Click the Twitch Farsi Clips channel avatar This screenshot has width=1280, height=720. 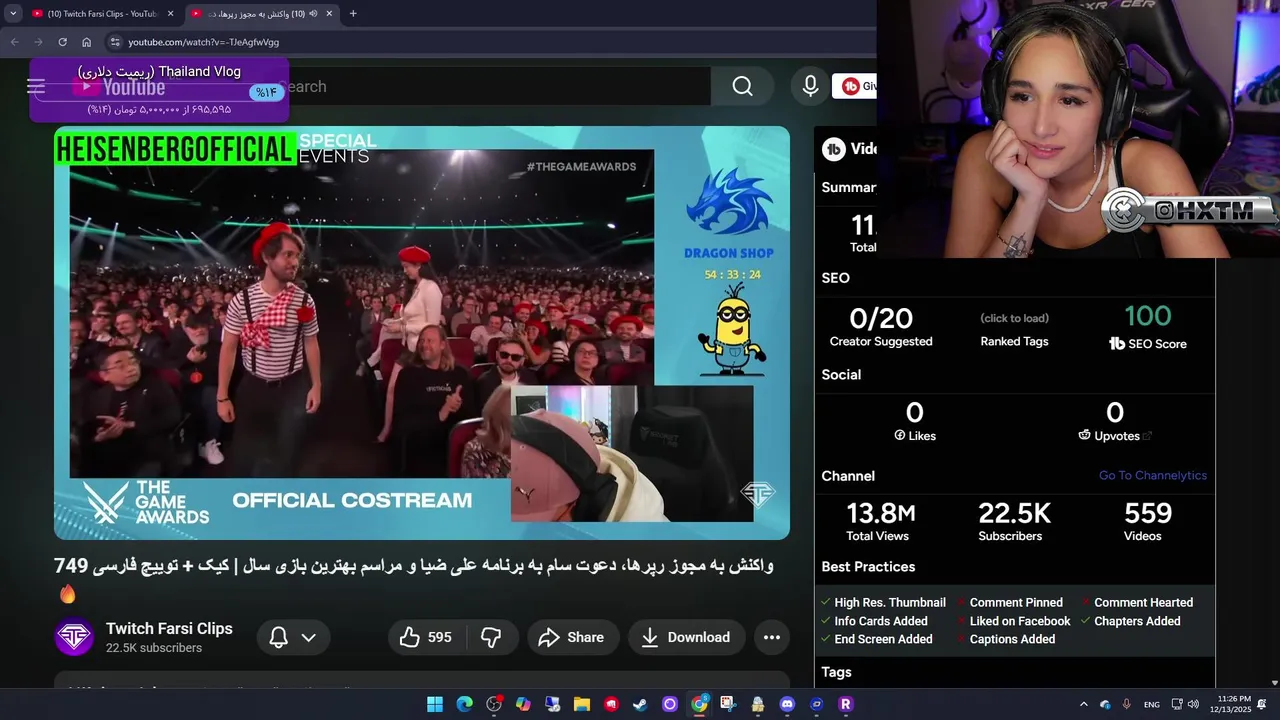(x=74, y=637)
